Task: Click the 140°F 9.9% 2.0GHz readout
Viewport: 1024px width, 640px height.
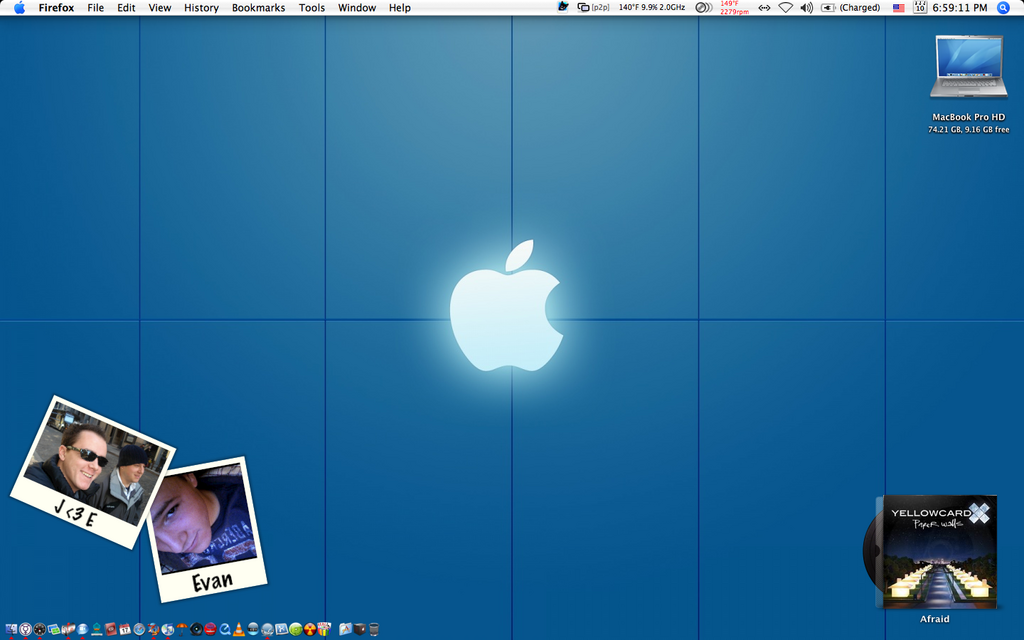Action: coord(652,8)
